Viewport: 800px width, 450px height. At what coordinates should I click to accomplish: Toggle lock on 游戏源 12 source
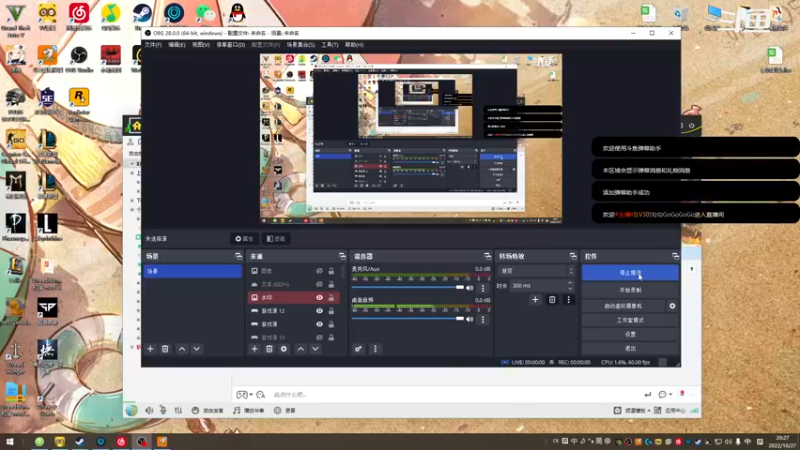pyautogui.click(x=331, y=311)
